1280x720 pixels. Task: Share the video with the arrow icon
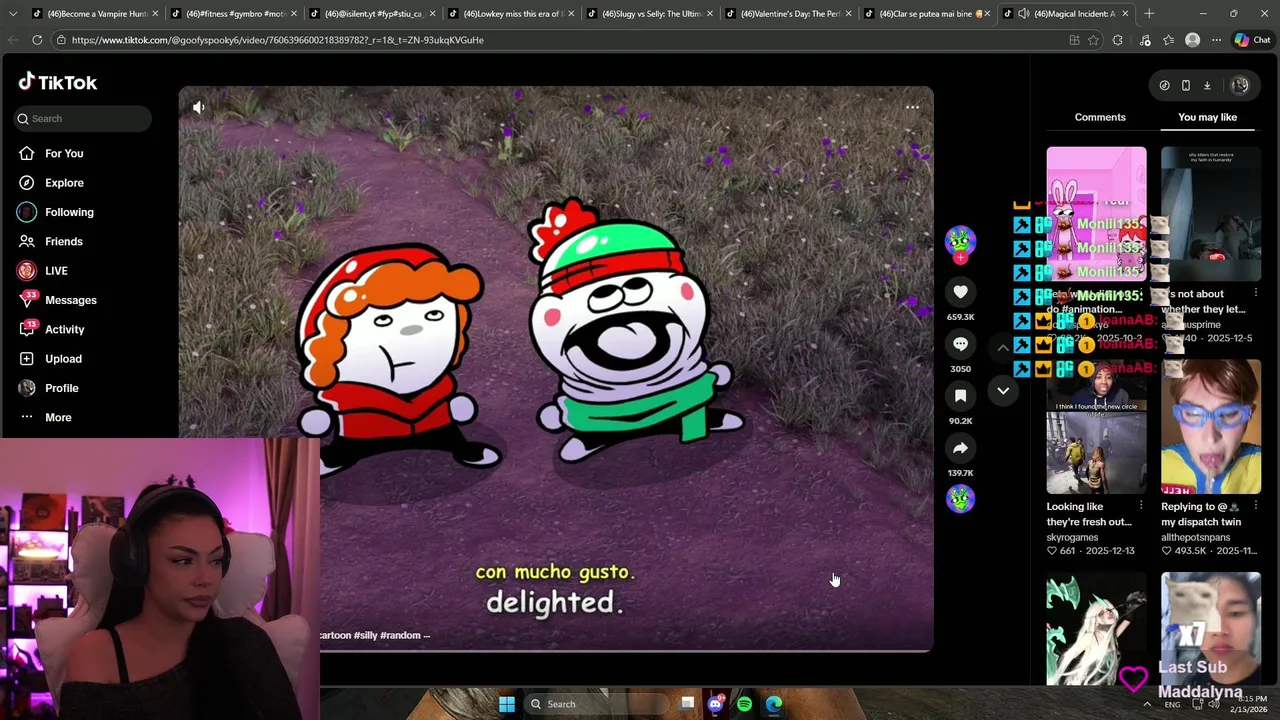coord(960,447)
